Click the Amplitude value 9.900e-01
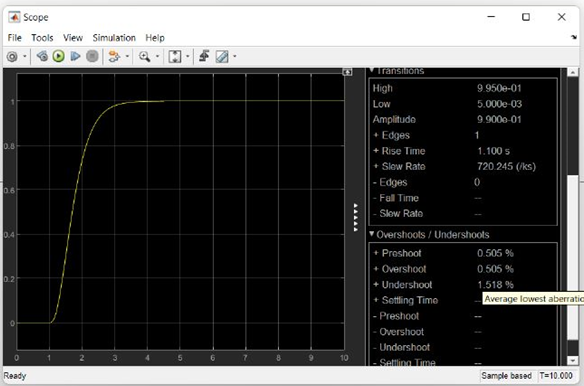 click(499, 120)
